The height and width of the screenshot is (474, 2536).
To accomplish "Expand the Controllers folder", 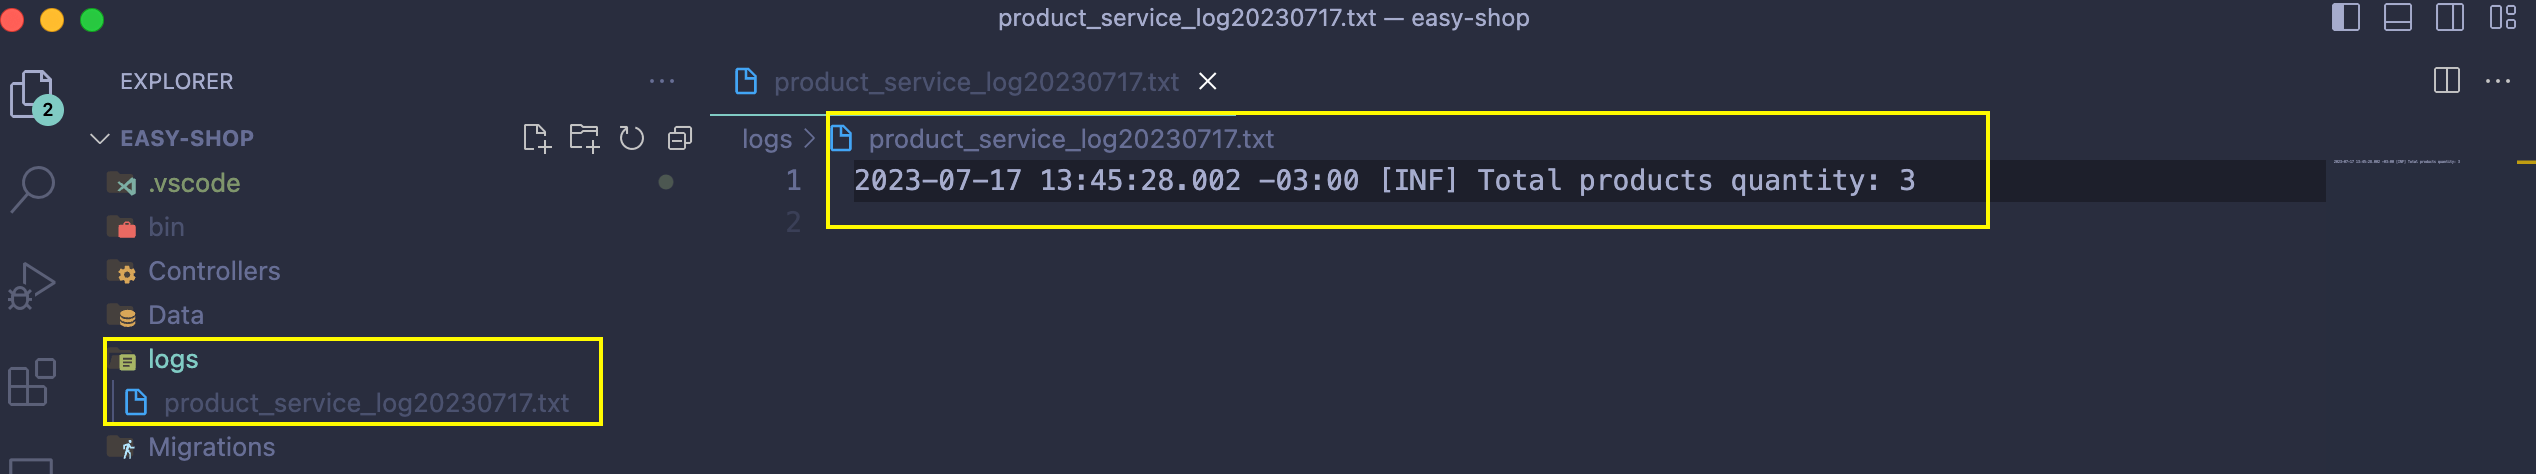I will (x=213, y=271).
